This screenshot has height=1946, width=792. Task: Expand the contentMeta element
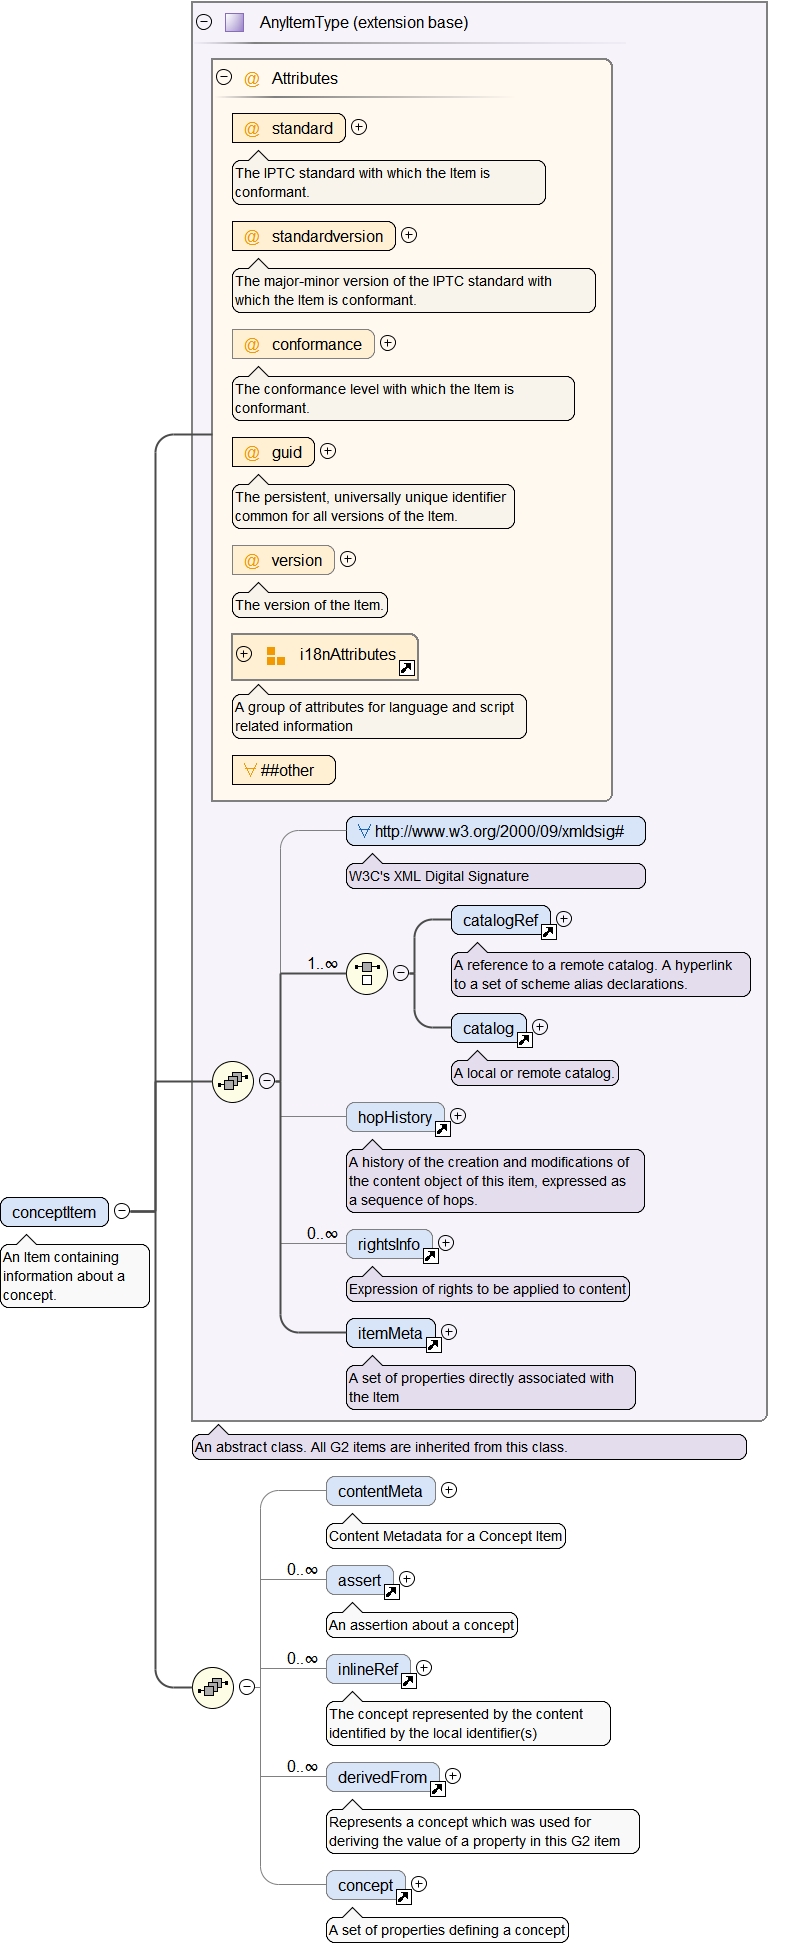(x=449, y=1490)
